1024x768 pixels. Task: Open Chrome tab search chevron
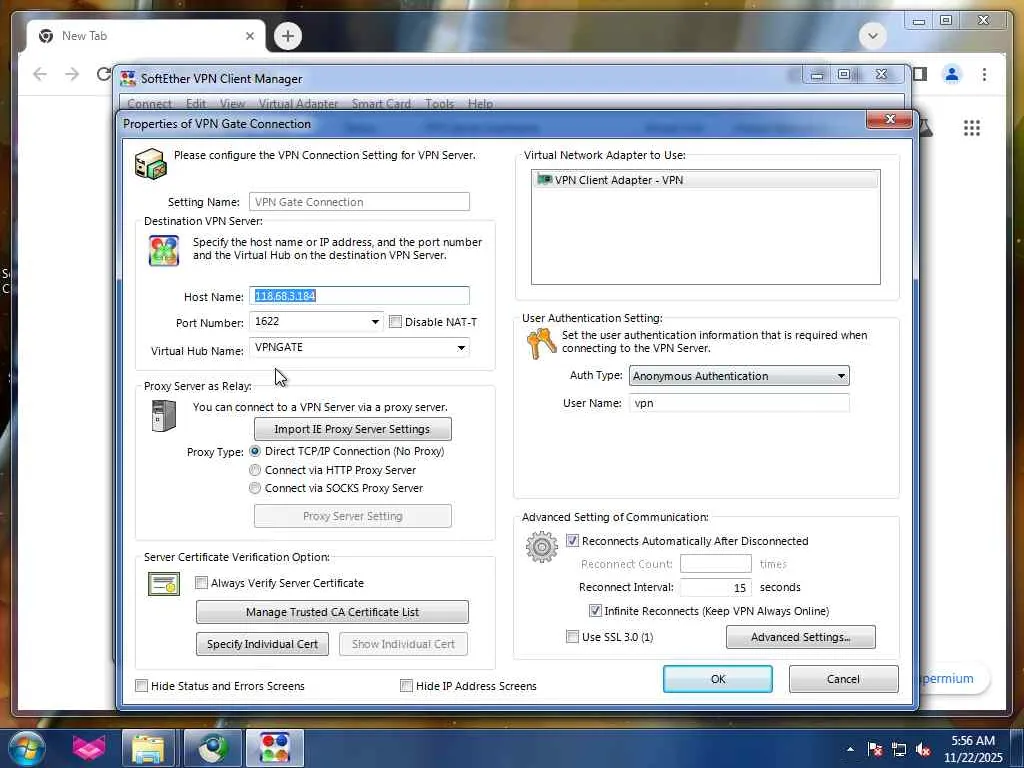coord(872,35)
